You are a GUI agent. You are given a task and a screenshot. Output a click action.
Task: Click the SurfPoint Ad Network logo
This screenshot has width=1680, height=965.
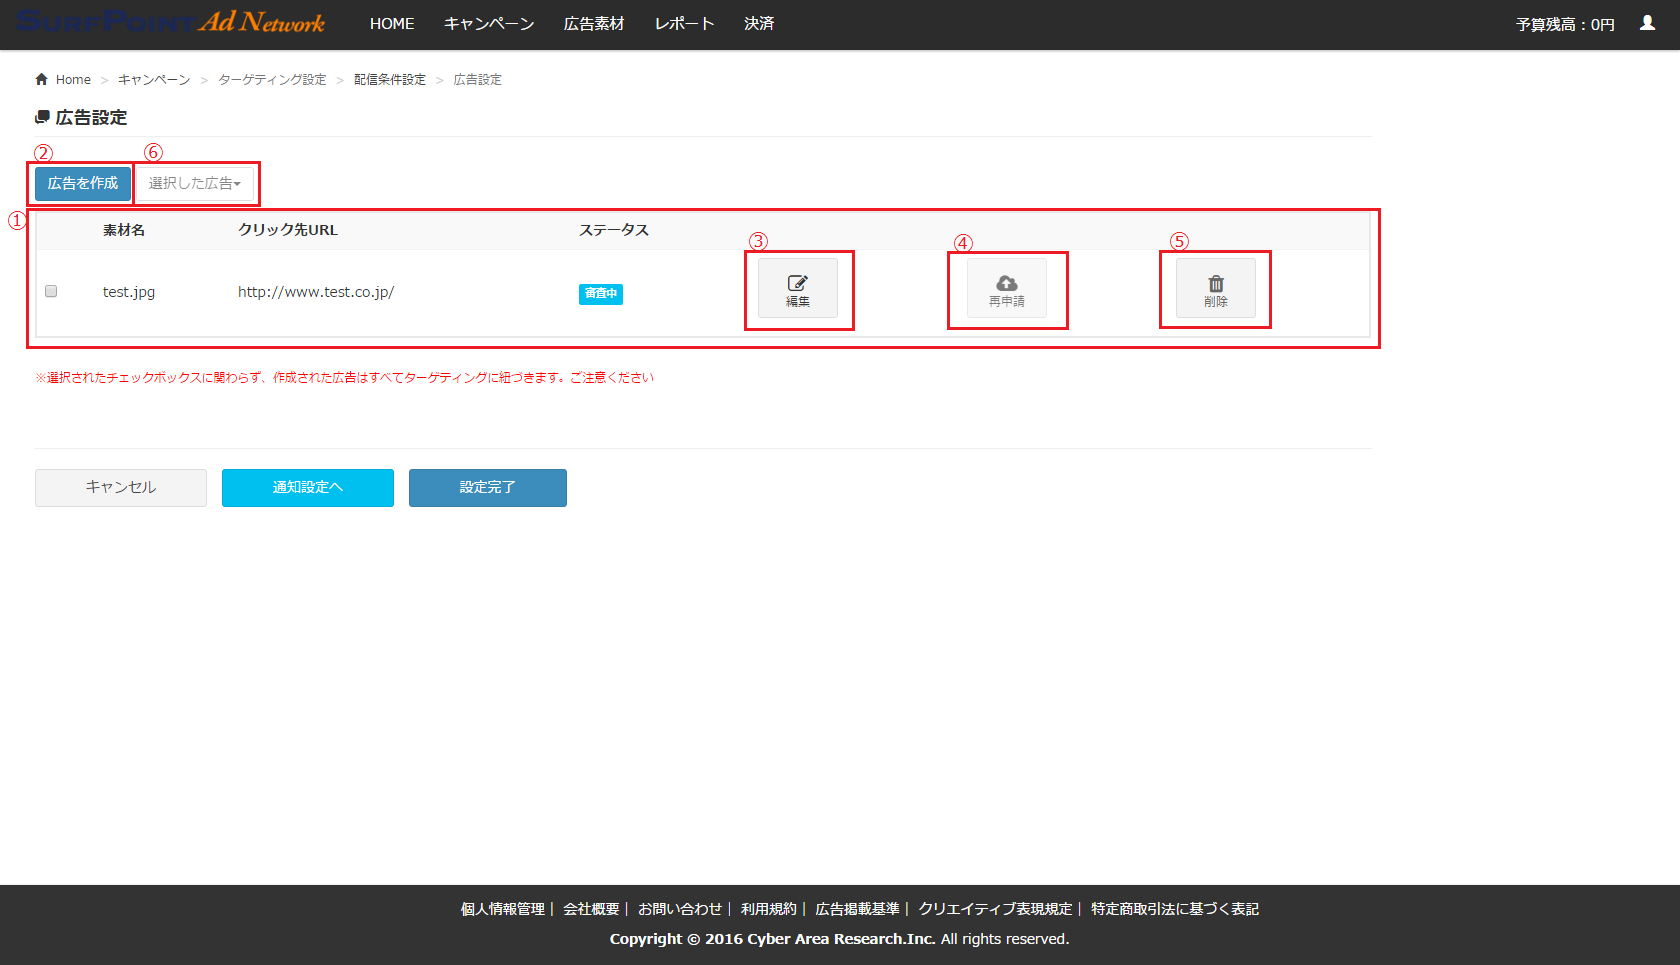pyautogui.click(x=170, y=22)
